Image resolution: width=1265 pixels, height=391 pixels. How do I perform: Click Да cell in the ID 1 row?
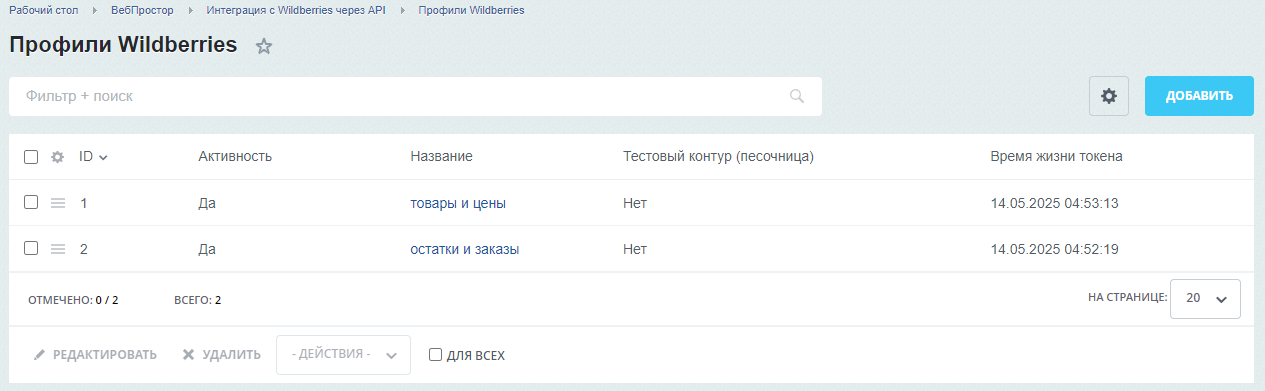[208, 203]
